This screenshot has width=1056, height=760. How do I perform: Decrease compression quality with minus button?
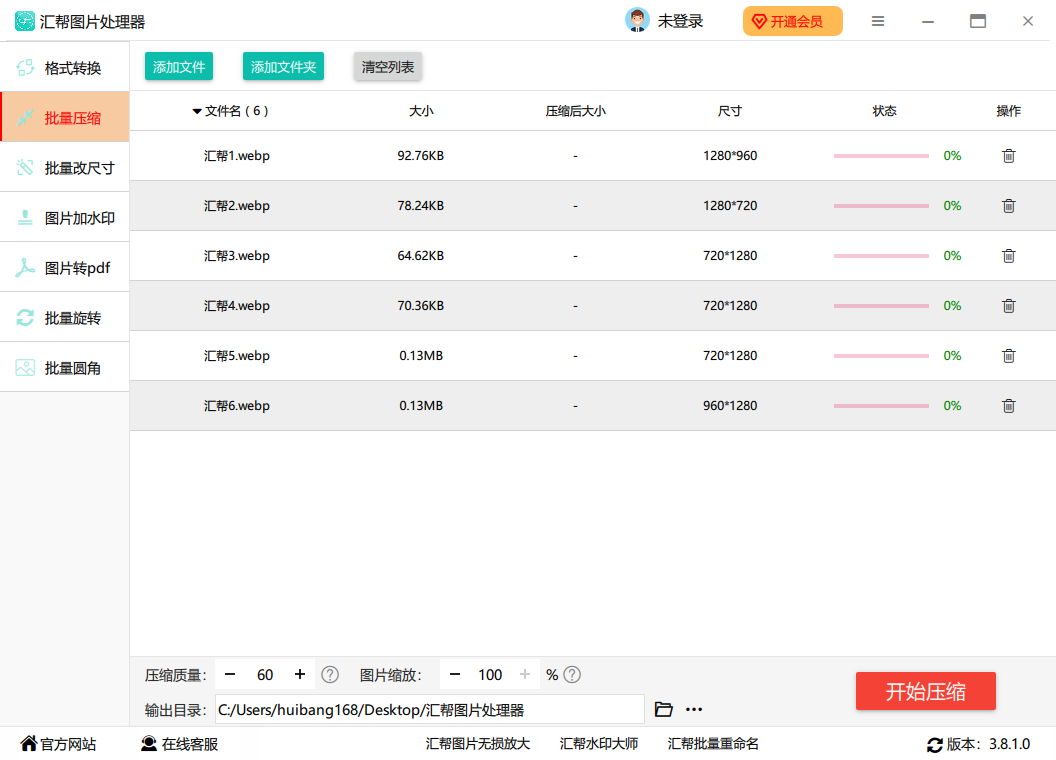pos(230,675)
